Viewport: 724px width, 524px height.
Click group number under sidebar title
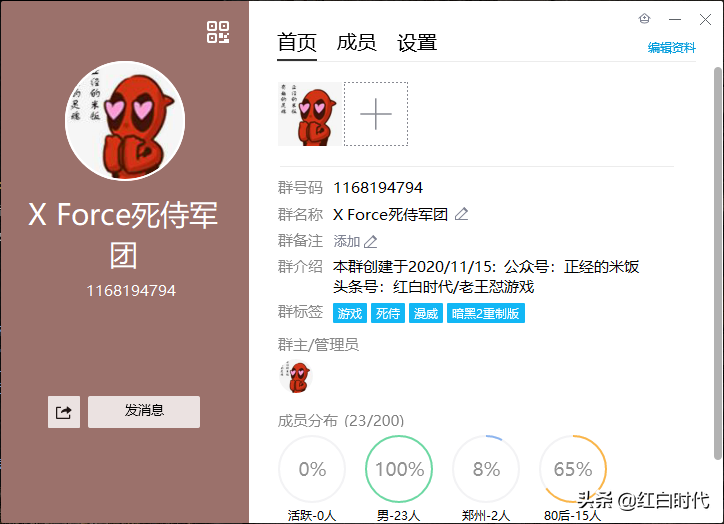[x=131, y=290]
